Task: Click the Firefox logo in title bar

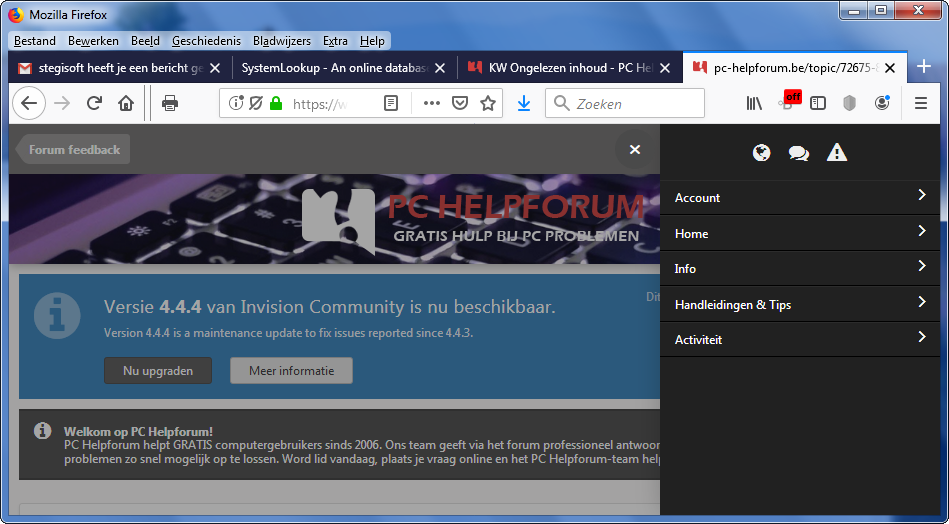Action: click(18, 15)
